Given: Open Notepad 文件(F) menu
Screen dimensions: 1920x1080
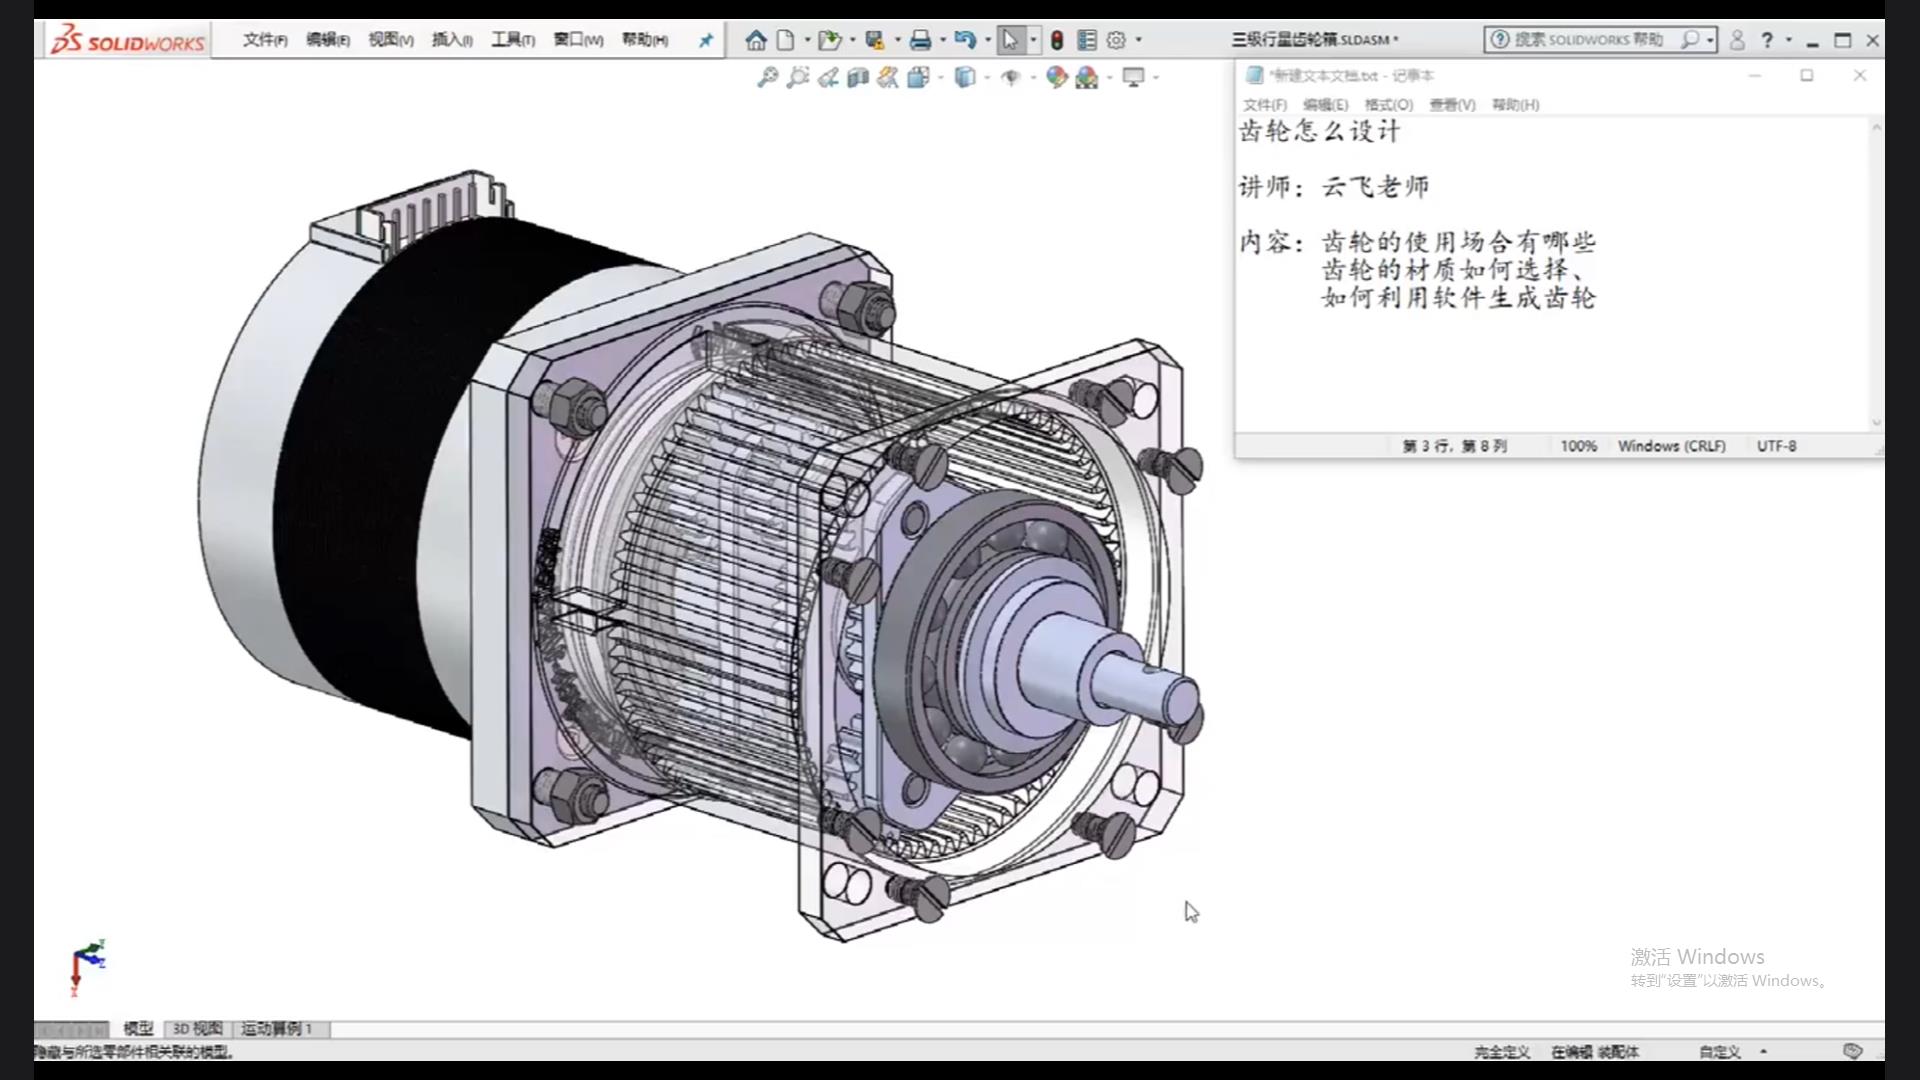Looking at the screenshot, I should click(1265, 104).
